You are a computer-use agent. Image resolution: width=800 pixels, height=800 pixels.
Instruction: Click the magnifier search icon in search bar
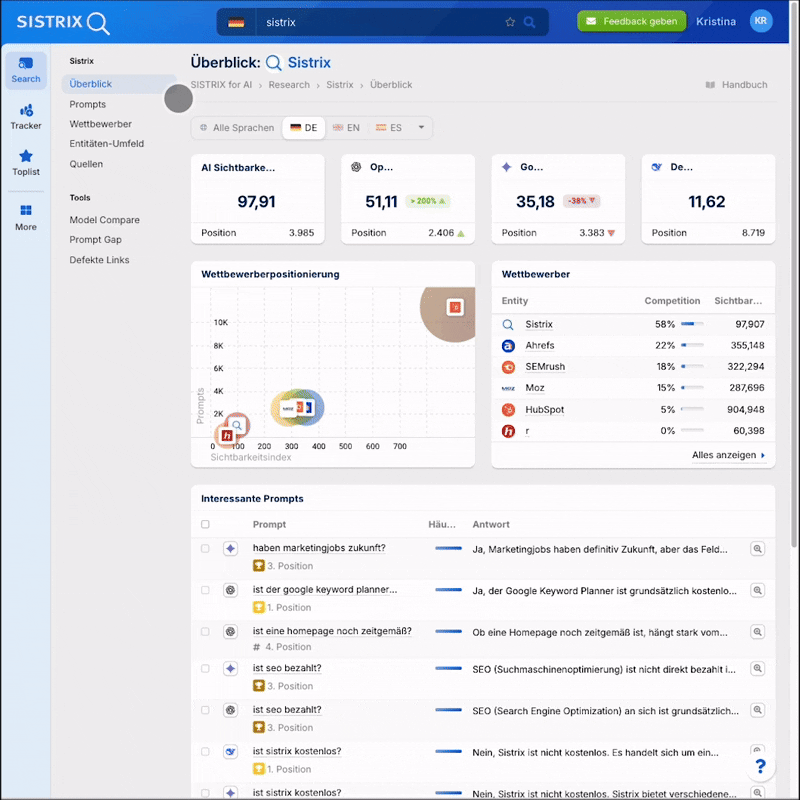click(x=530, y=22)
